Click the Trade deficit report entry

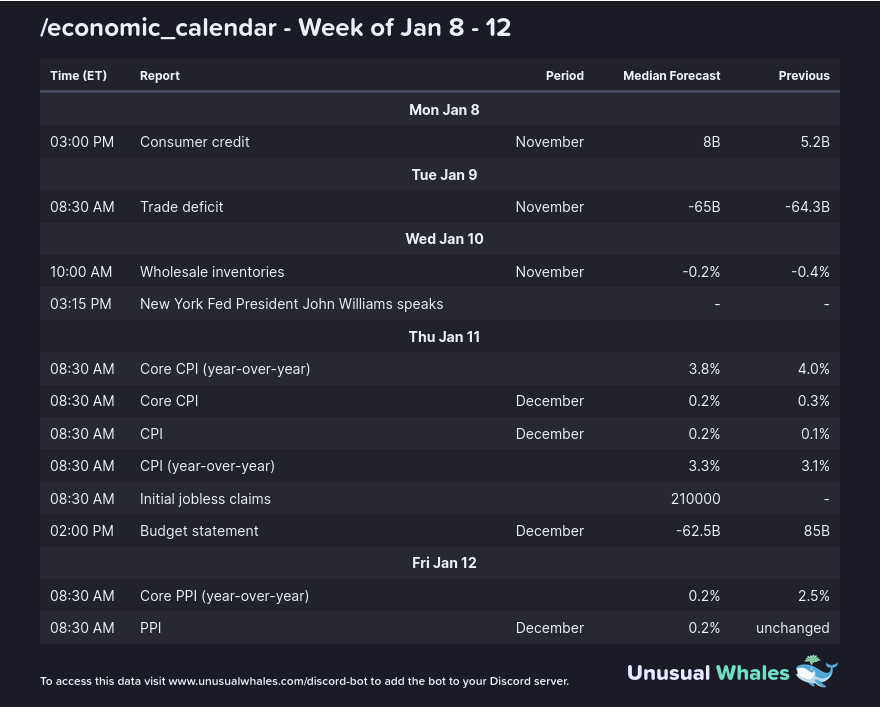pyautogui.click(x=182, y=207)
